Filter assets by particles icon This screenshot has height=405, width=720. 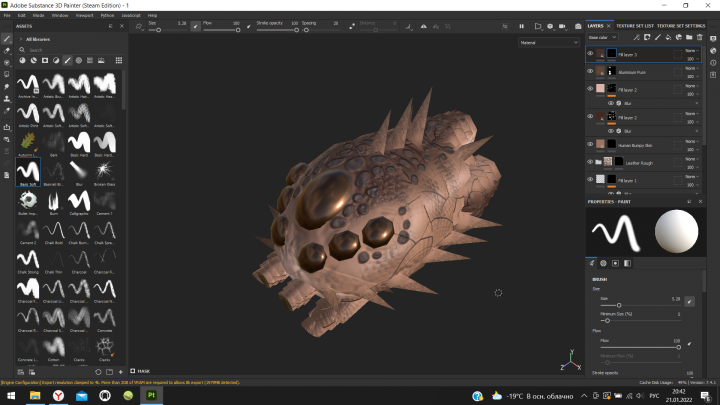[x=79, y=60]
